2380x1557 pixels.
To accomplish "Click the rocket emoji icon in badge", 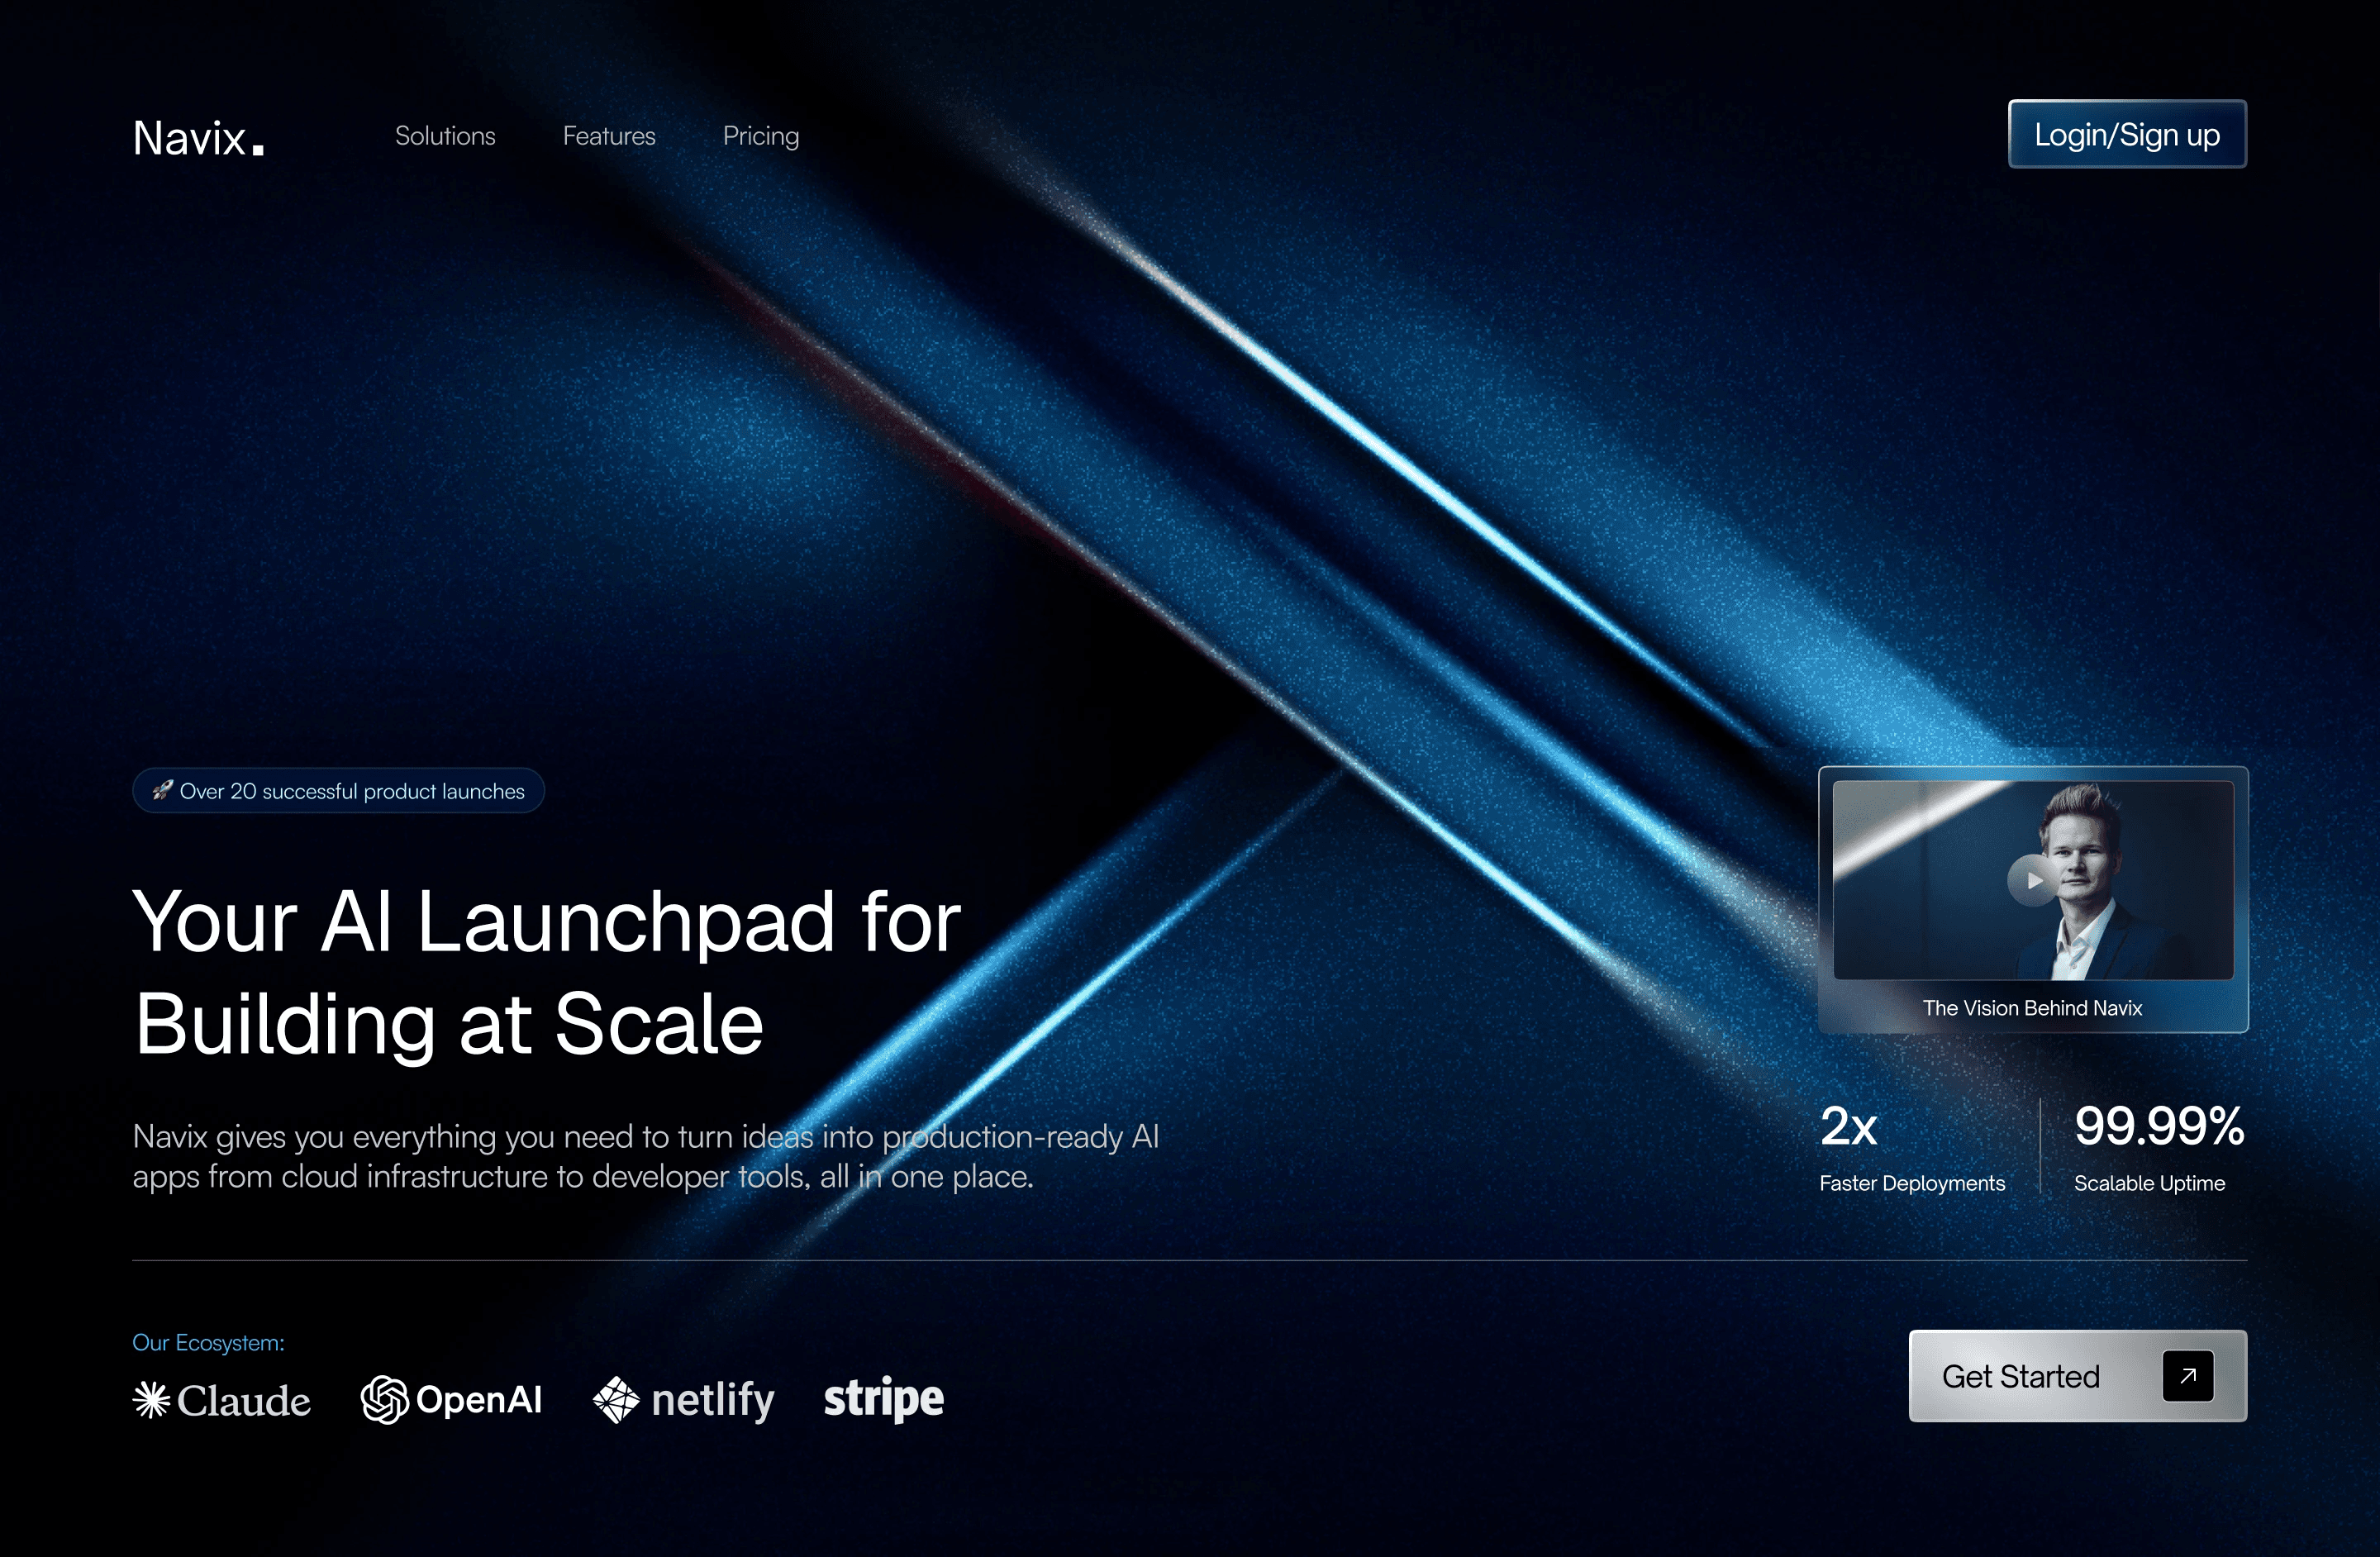I will pos(162,790).
